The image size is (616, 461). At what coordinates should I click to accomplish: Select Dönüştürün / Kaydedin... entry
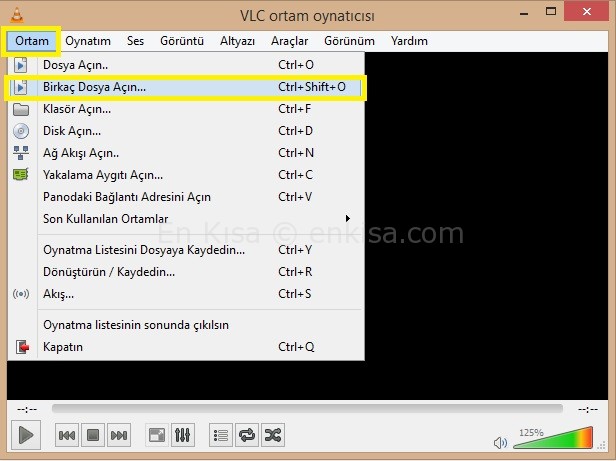185,272
